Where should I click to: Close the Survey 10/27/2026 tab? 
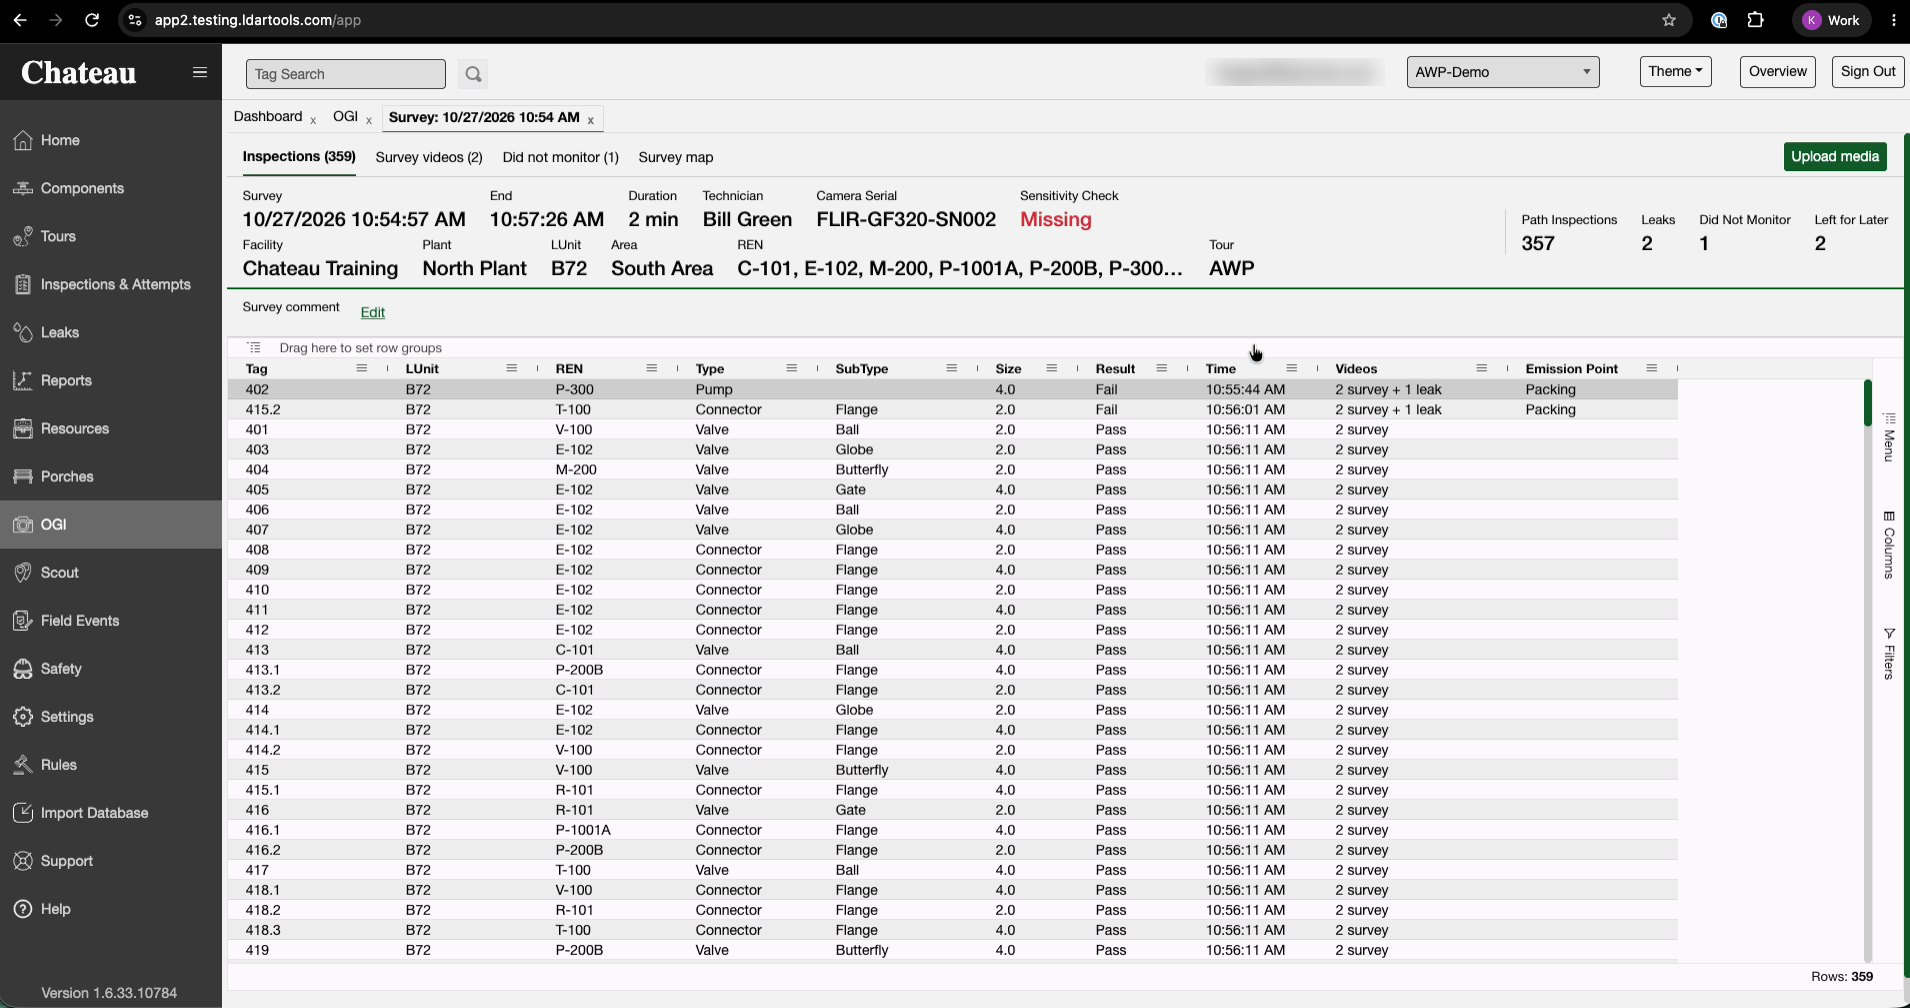[591, 121]
